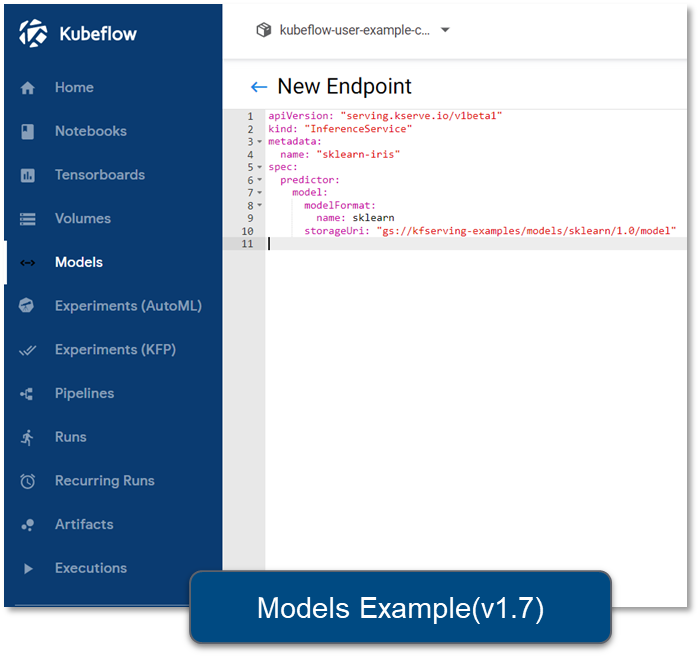The image size is (700, 657).
Task: Click line number 10 in the gutter
Action: pyautogui.click(x=247, y=231)
